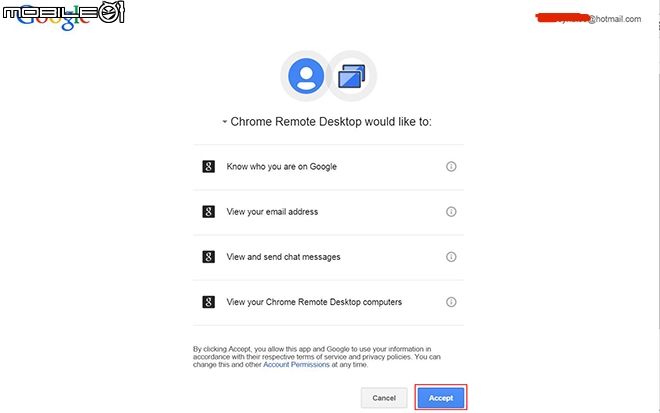Show info for Chrome Remote Desktop computers permission

coord(451,302)
